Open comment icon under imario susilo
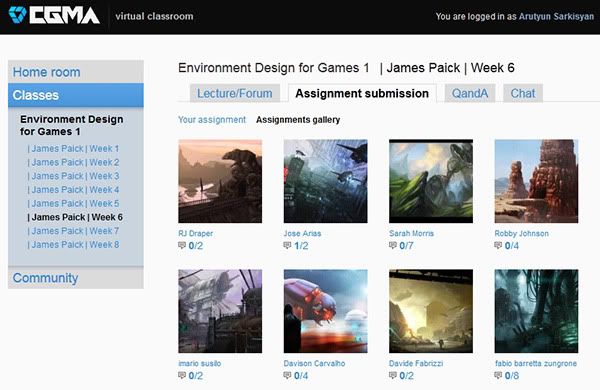This screenshot has height=390, width=600. click(182, 375)
